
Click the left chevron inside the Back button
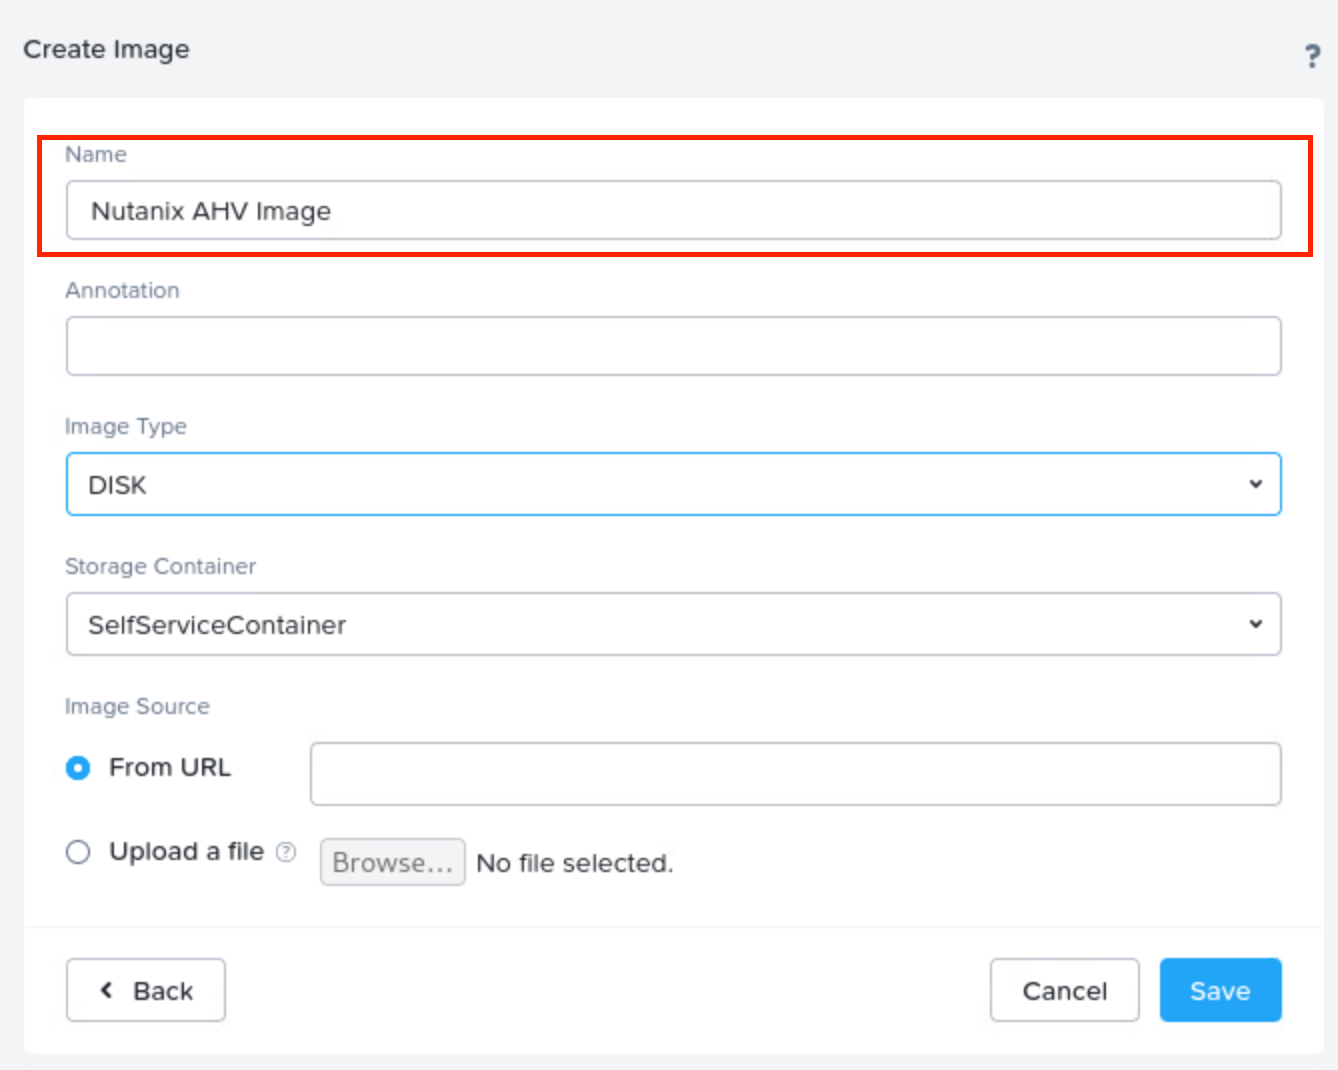tap(106, 990)
